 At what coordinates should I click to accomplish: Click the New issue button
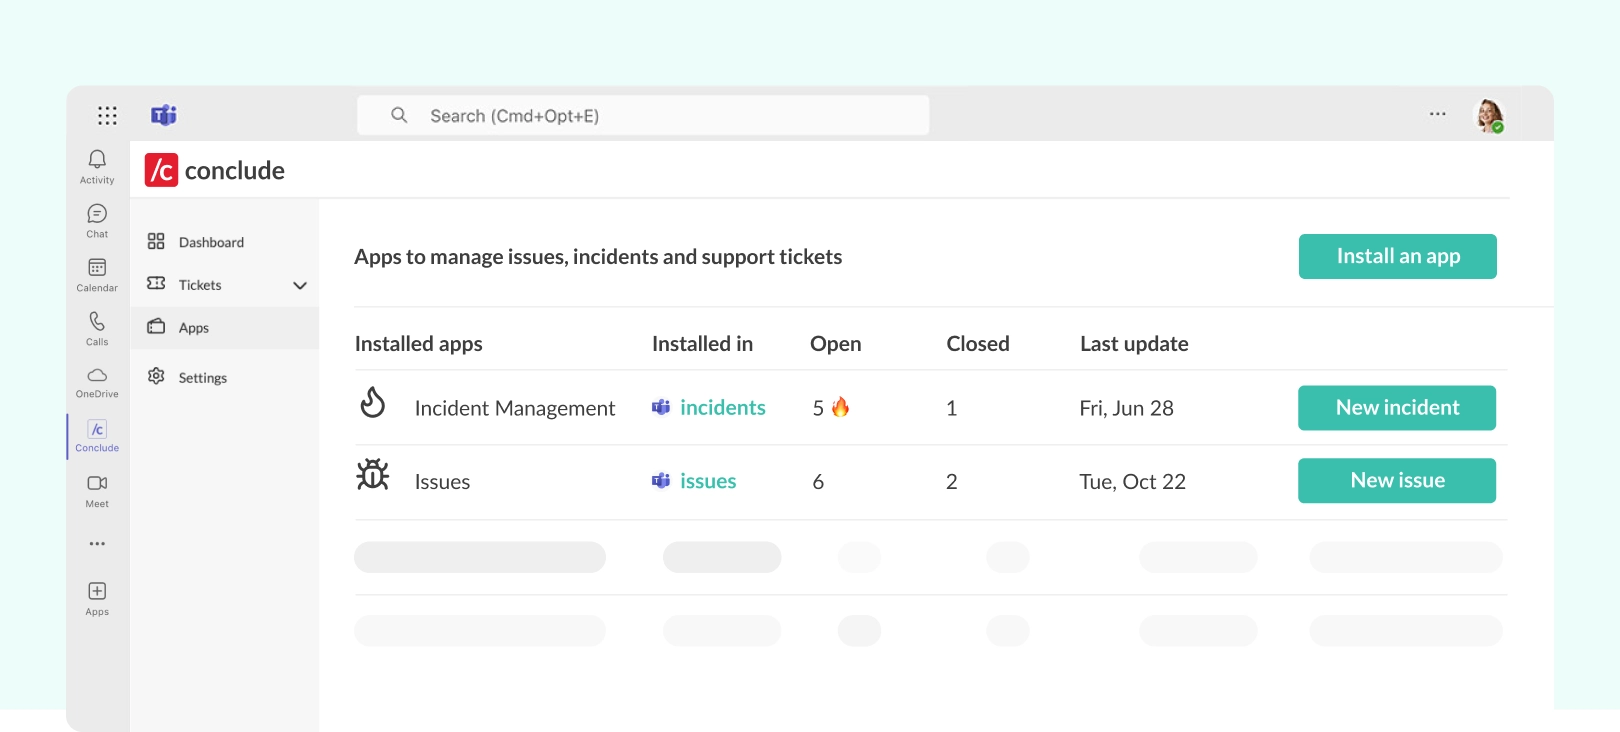click(1397, 481)
